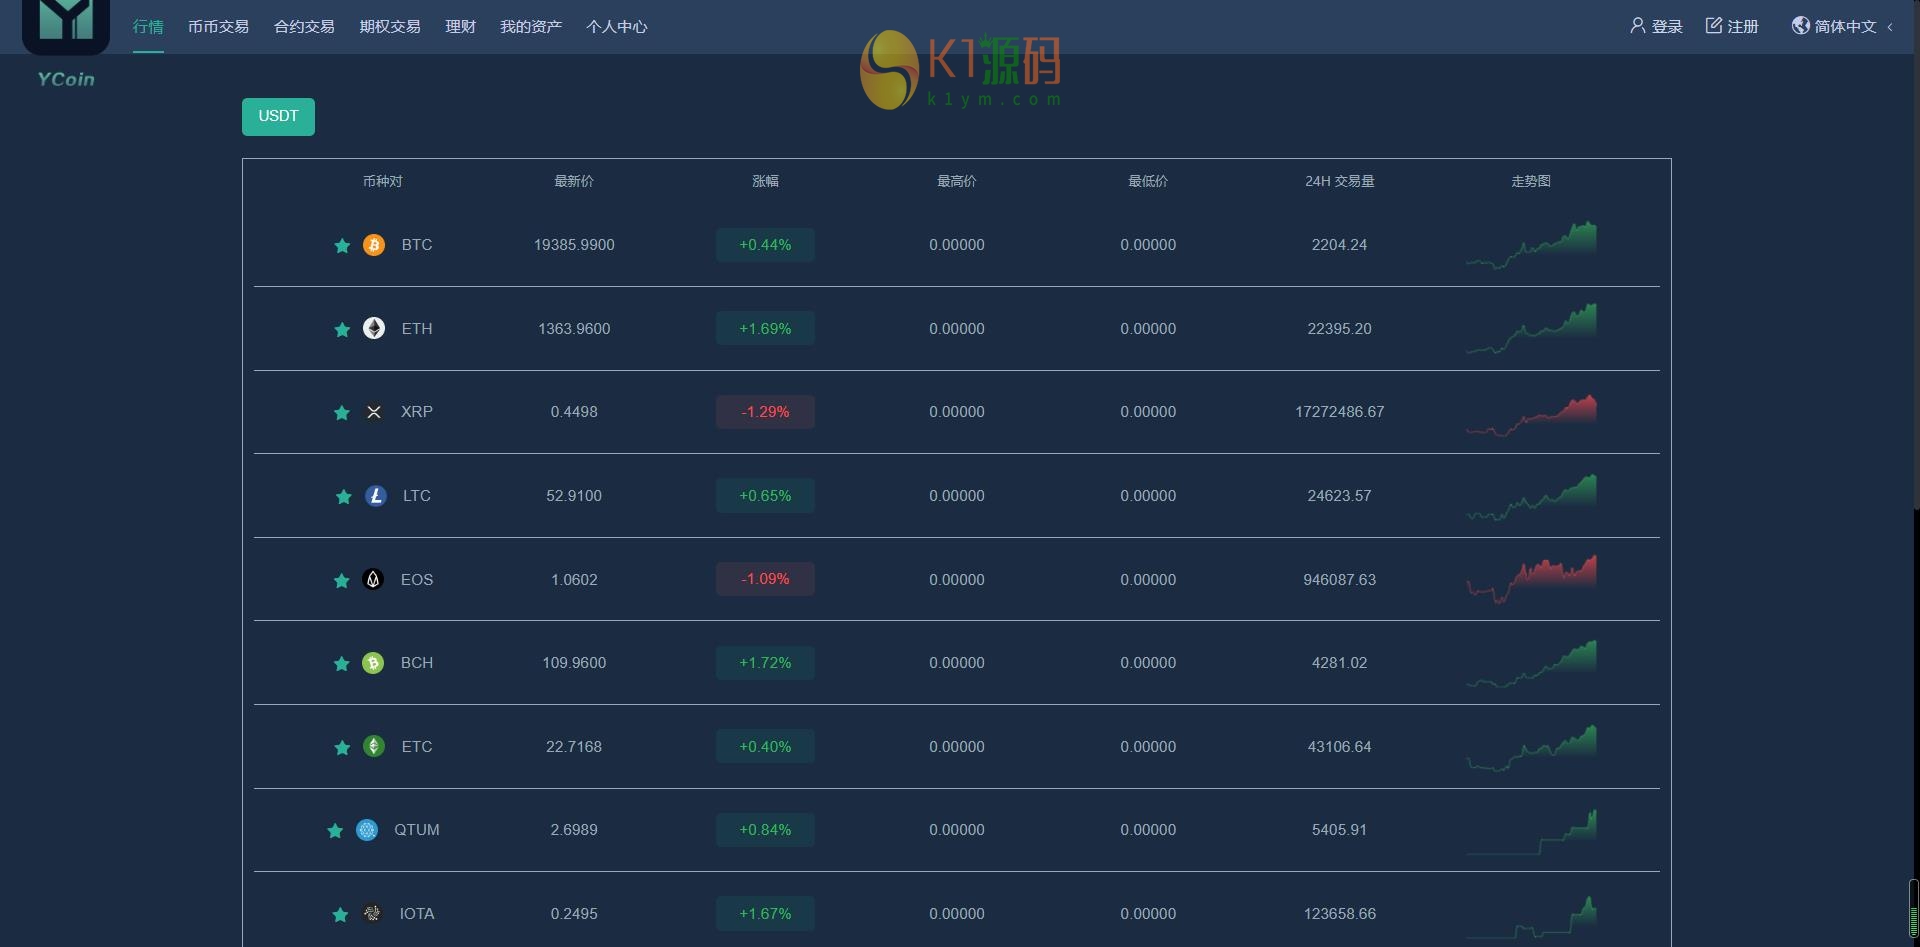Open the QTUM trend chart thumbnail
This screenshot has height=947, width=1920.
pos(1531,832)
